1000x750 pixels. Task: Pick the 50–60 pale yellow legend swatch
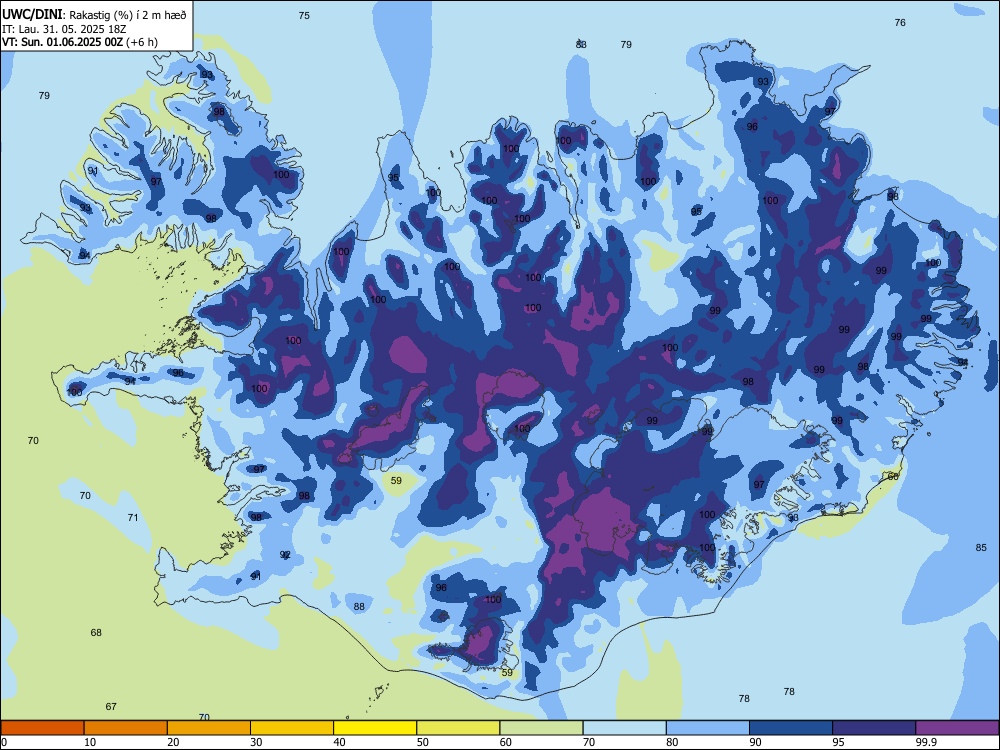(458, 728)
